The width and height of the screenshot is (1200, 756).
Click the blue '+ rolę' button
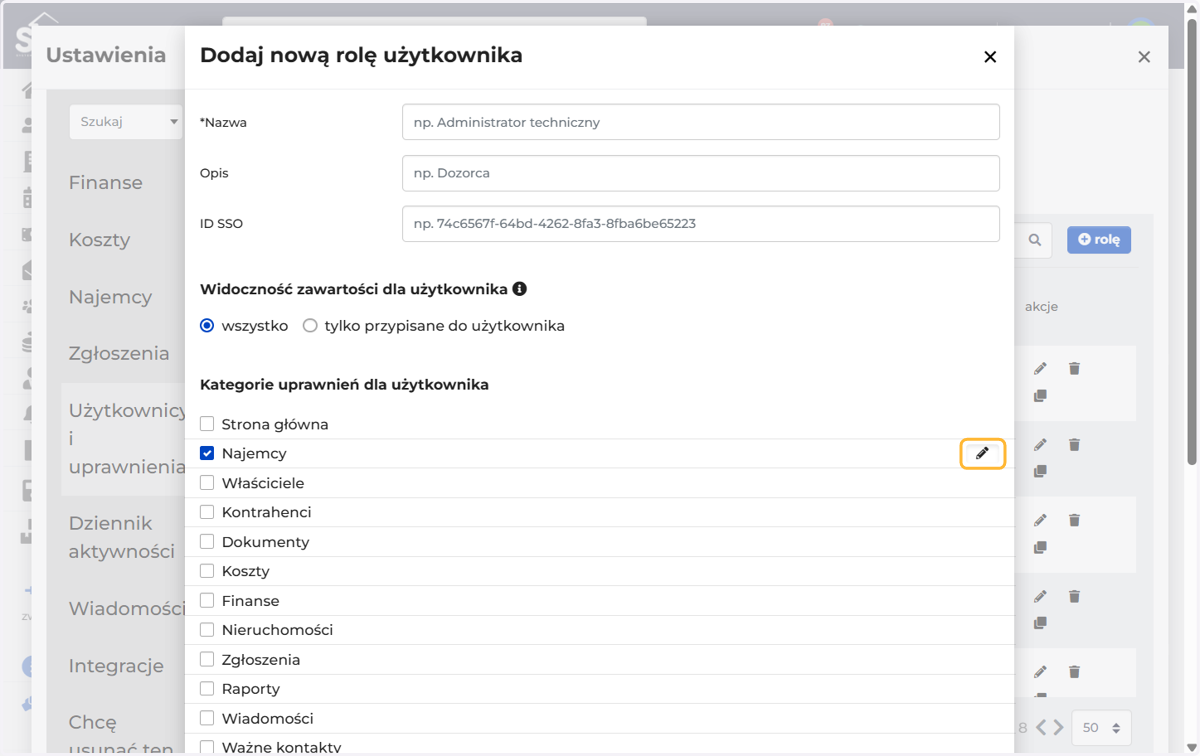coord(1099,240)
